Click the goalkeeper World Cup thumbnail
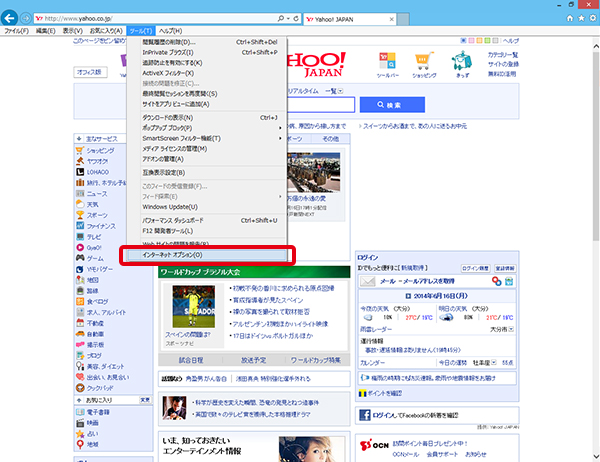The height and width of the screenshot is (462, 600). coord(194,306)
